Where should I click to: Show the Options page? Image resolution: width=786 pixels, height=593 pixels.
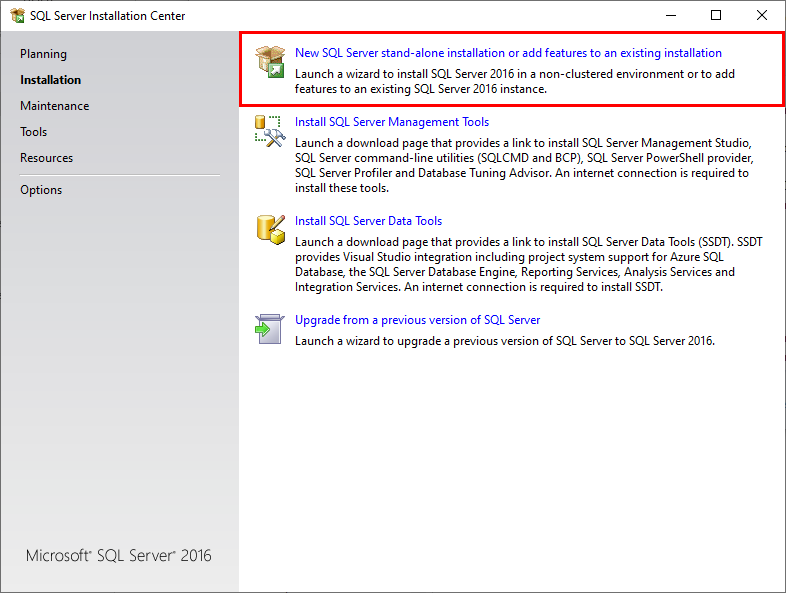coord(41,190)
